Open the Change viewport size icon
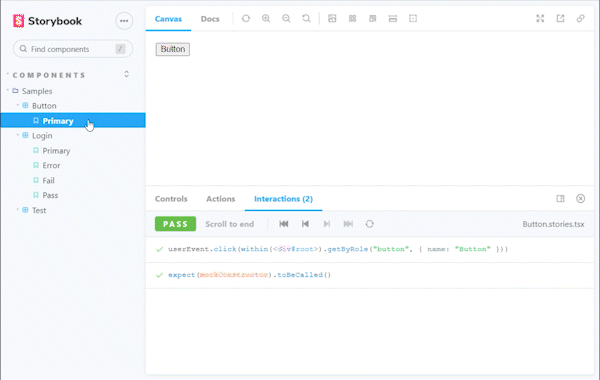This screenshot has height=380, width=600. pos(373,18)
